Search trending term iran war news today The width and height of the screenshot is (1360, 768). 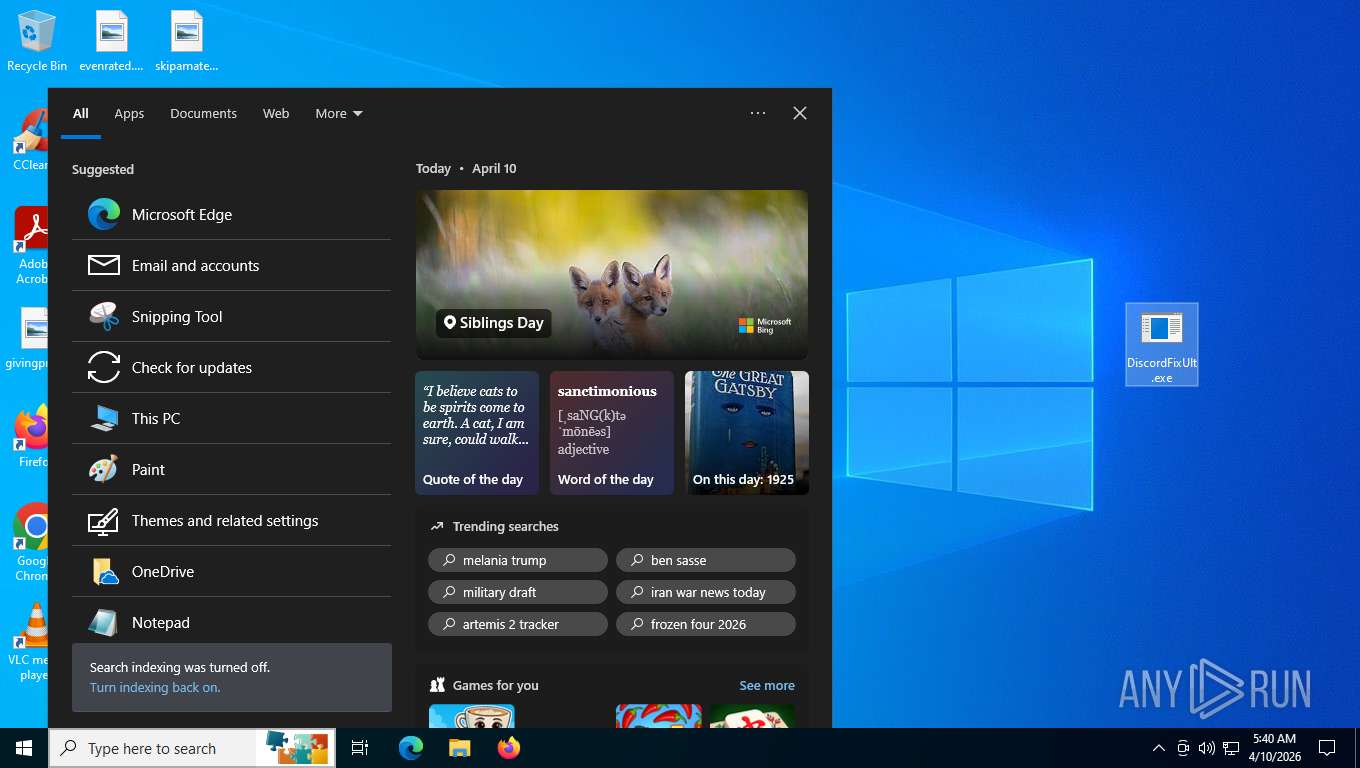coord(706,592)
